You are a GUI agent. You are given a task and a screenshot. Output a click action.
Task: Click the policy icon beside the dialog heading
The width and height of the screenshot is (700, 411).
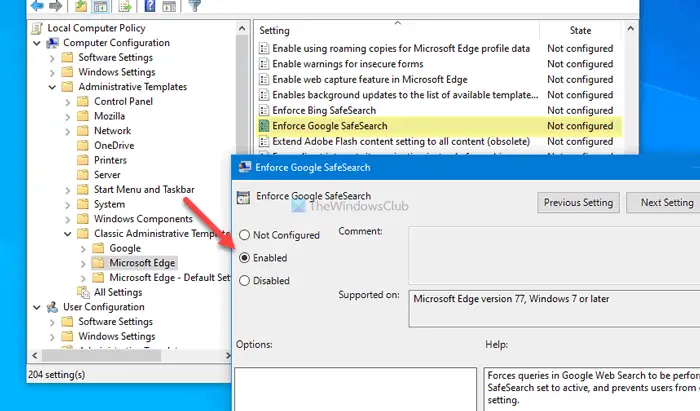pos(243,197)
